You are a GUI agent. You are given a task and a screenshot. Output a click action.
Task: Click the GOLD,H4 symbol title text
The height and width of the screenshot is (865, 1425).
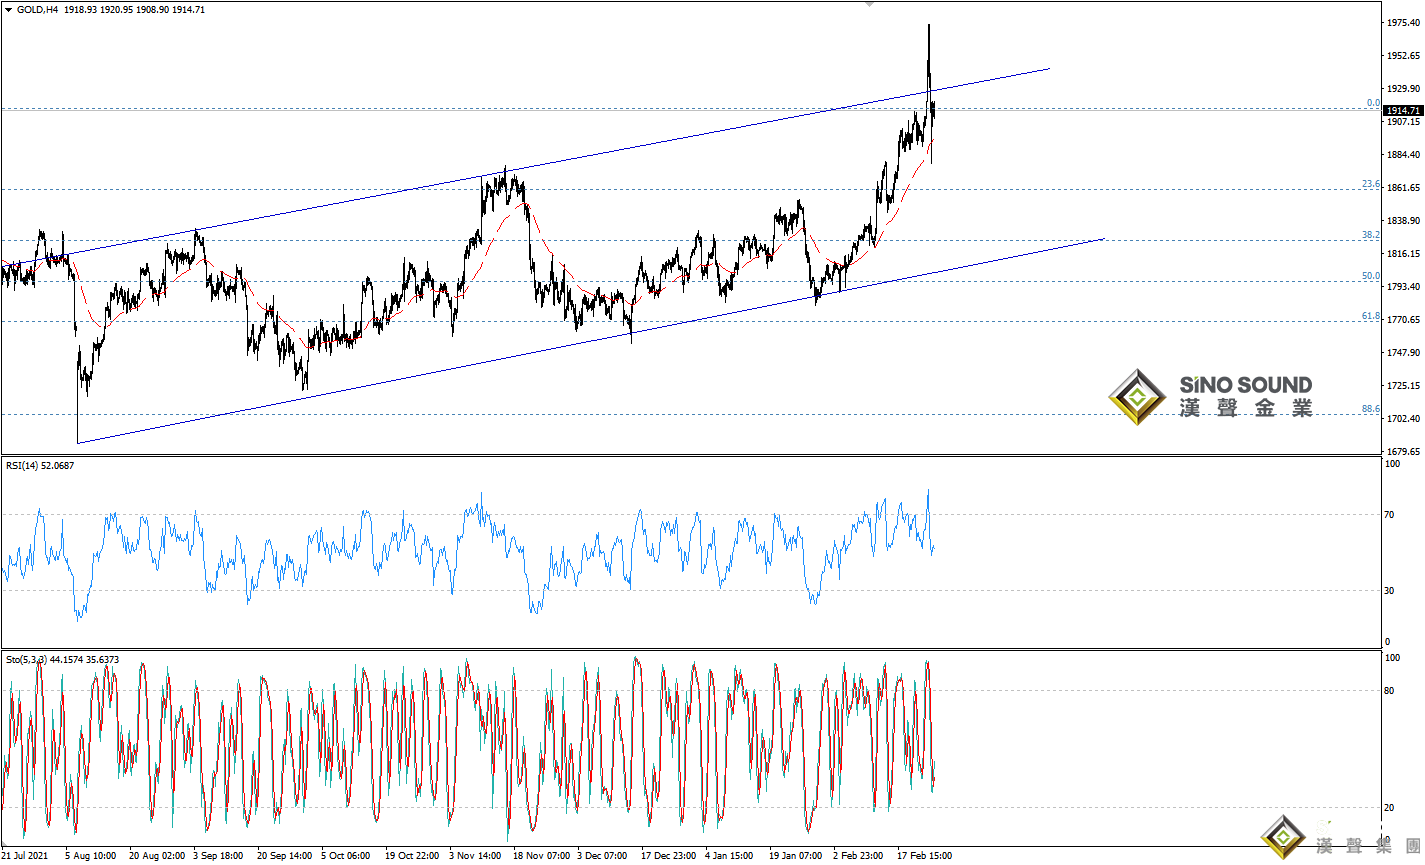point(37,10)
